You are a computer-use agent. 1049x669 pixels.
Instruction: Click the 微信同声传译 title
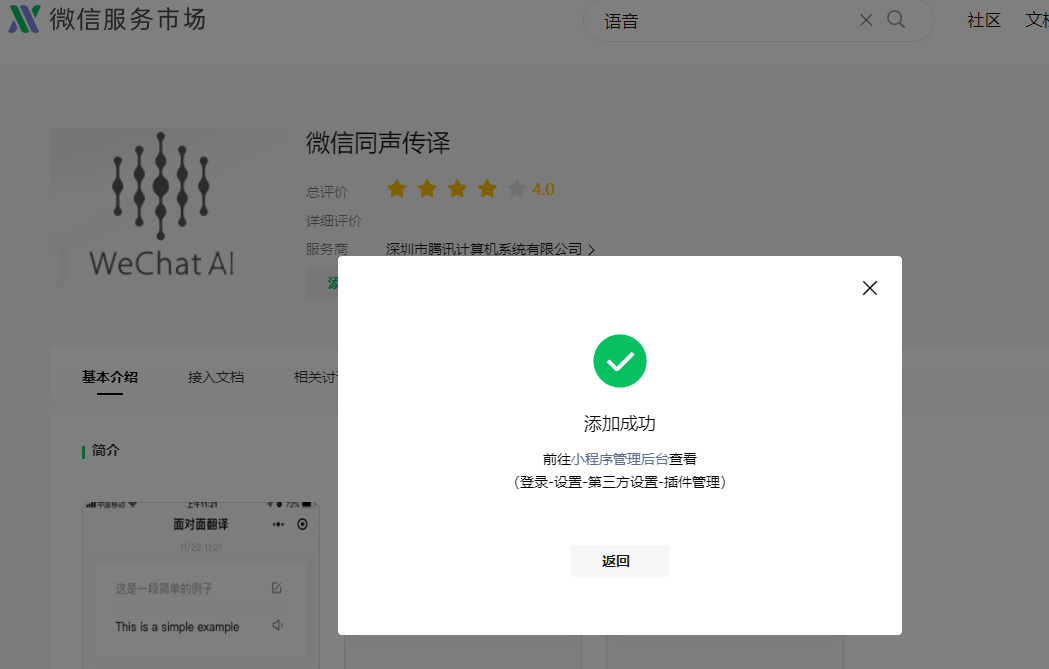click(378, 143)
